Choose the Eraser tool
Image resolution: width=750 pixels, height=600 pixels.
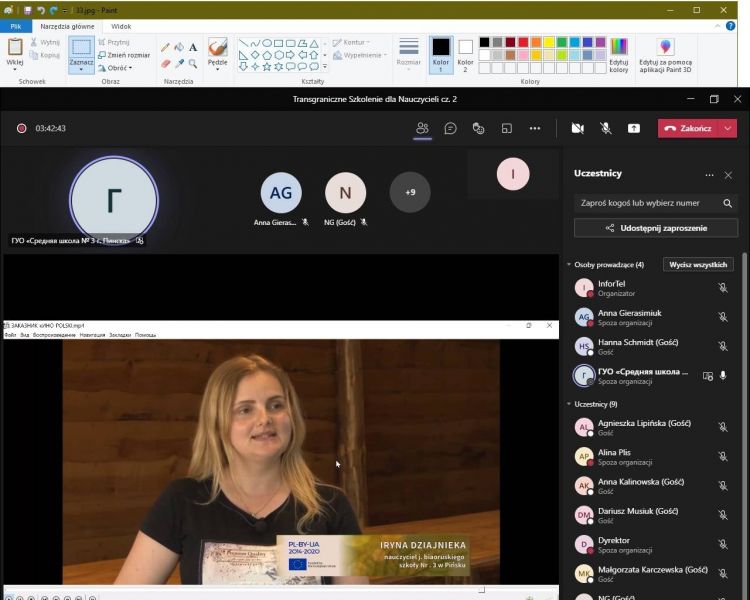pos(165,63)
